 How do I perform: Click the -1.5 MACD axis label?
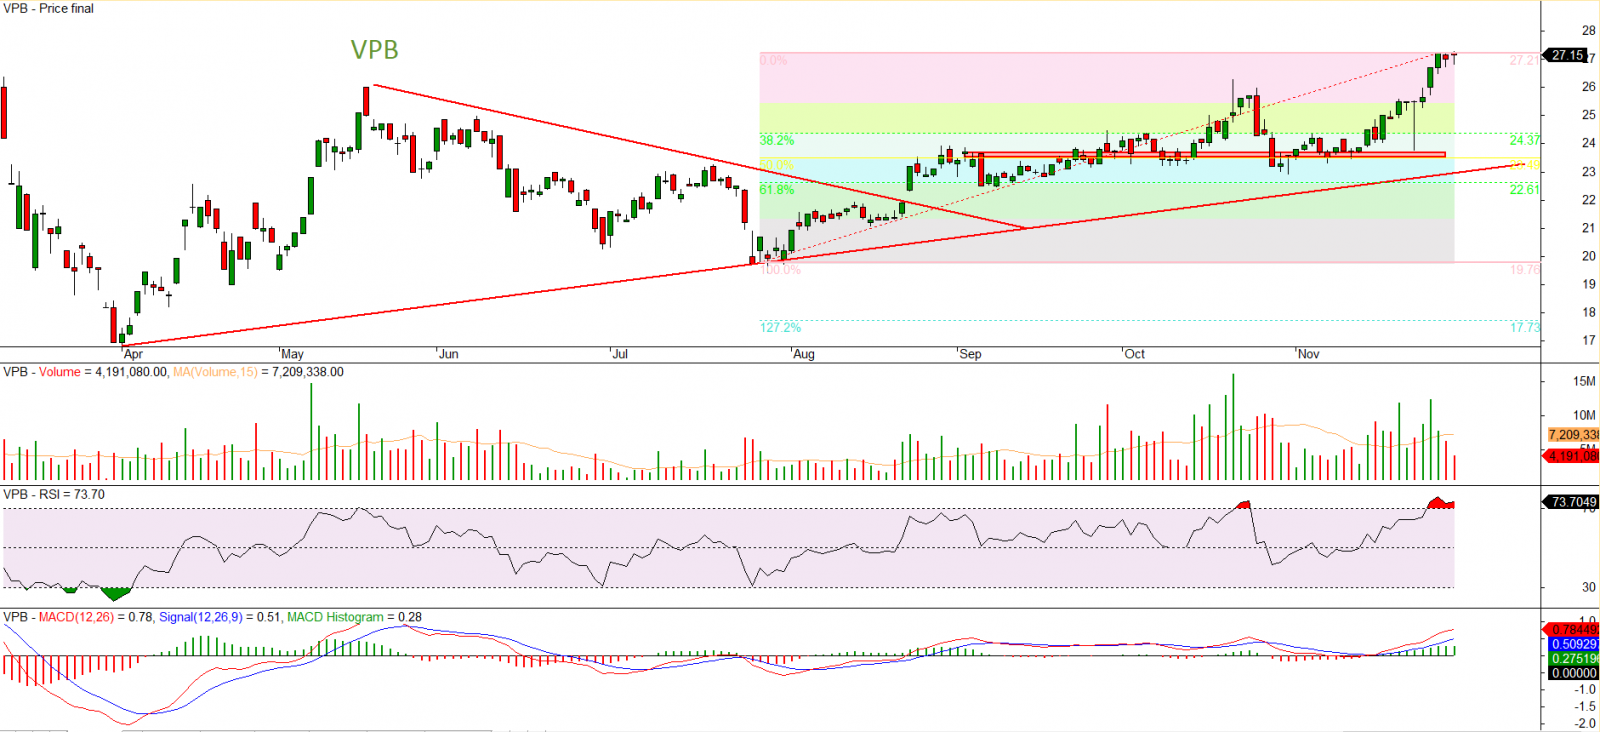click(1585, 707)
